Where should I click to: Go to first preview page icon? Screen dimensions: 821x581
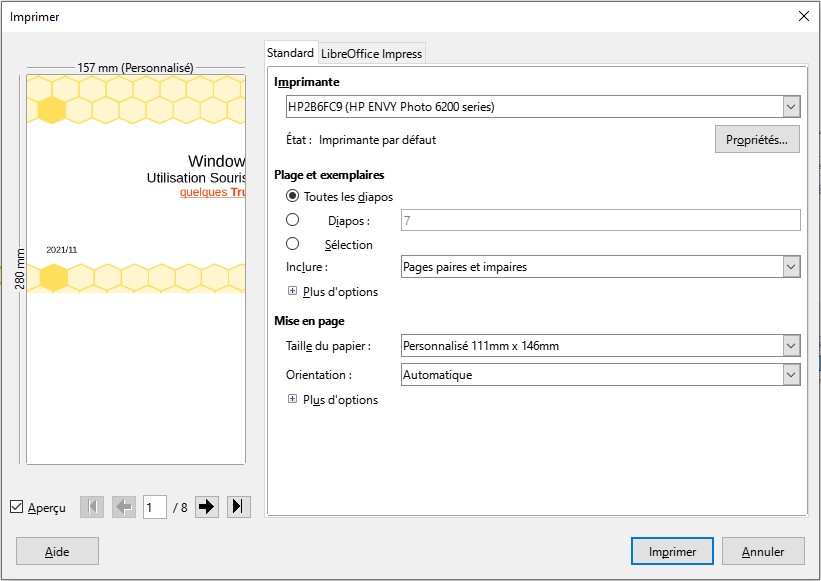click(x=91, y=507)
